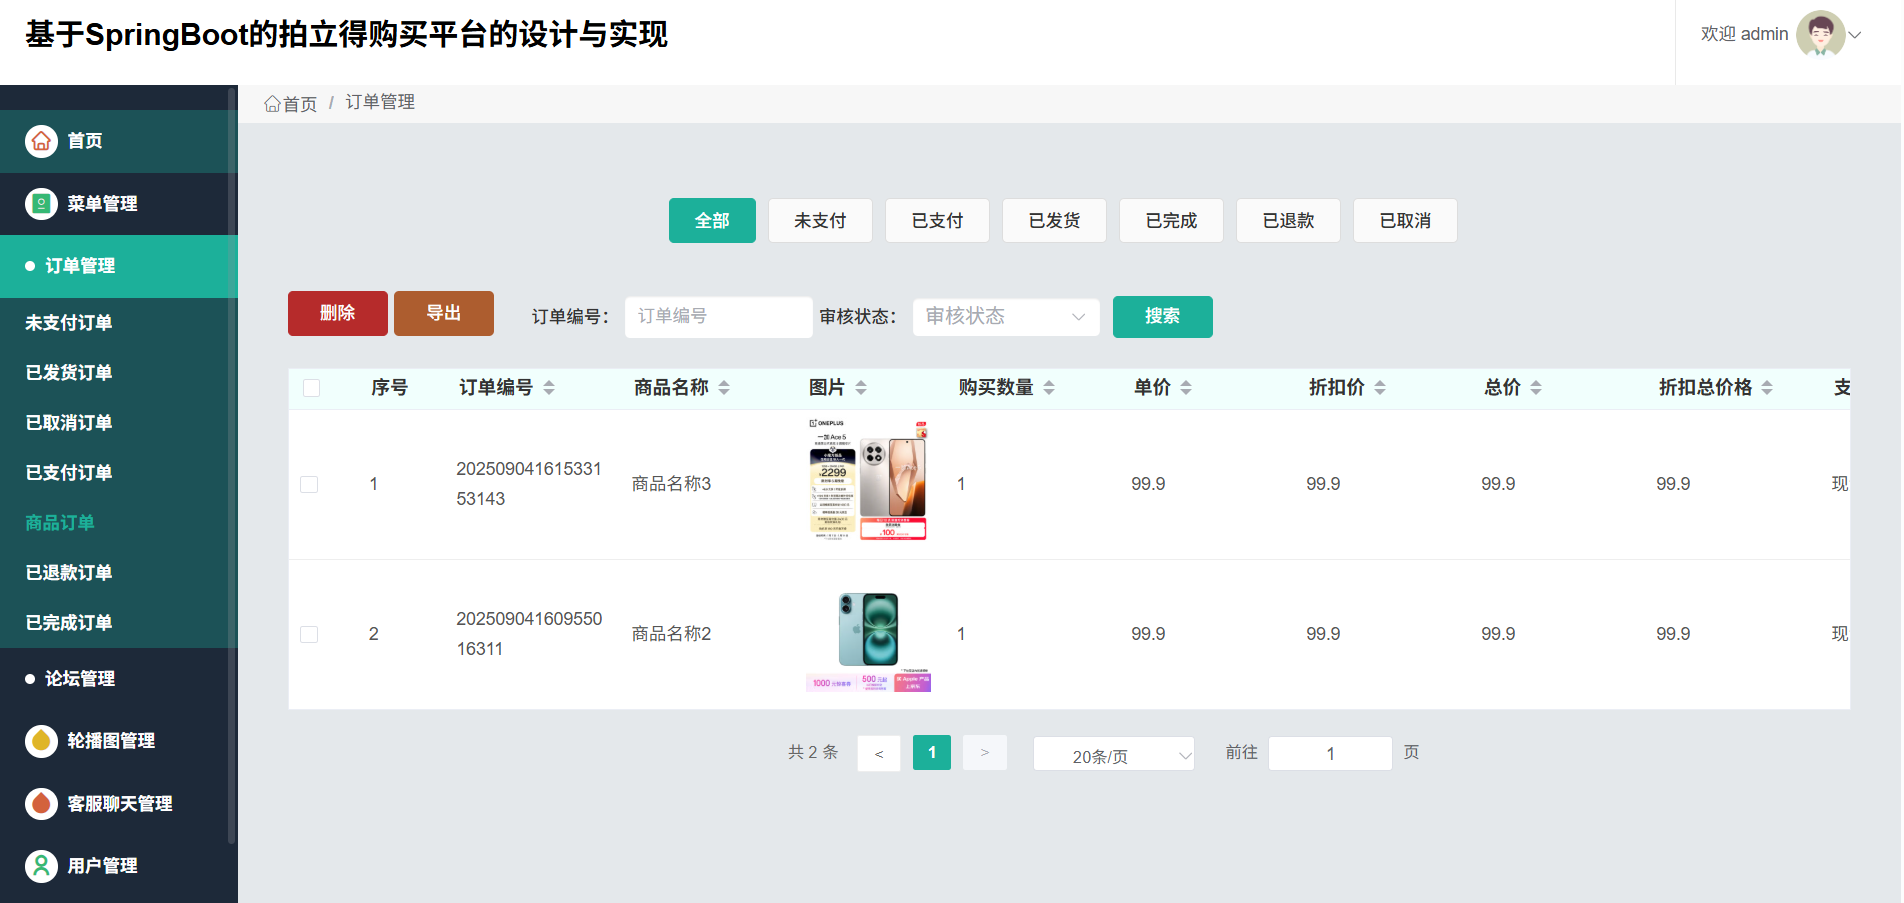
Task: Click the breadcrumb home icon
Action: click(x=272, y=104)
